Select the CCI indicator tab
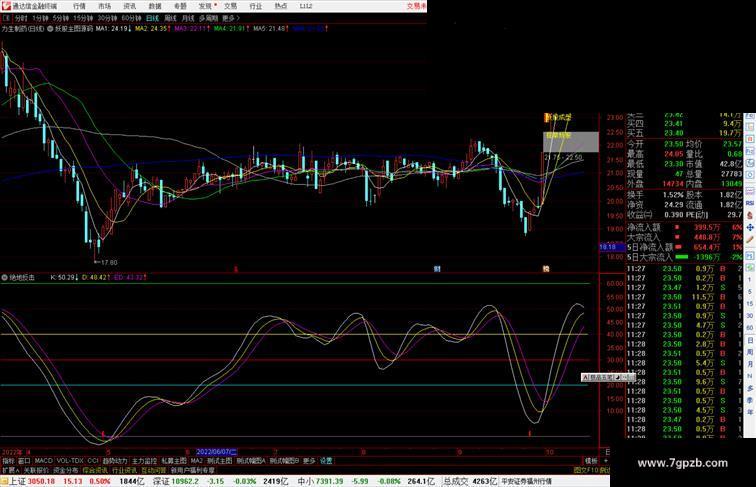This screenshot has width=756, height=487. click(93, 461)
